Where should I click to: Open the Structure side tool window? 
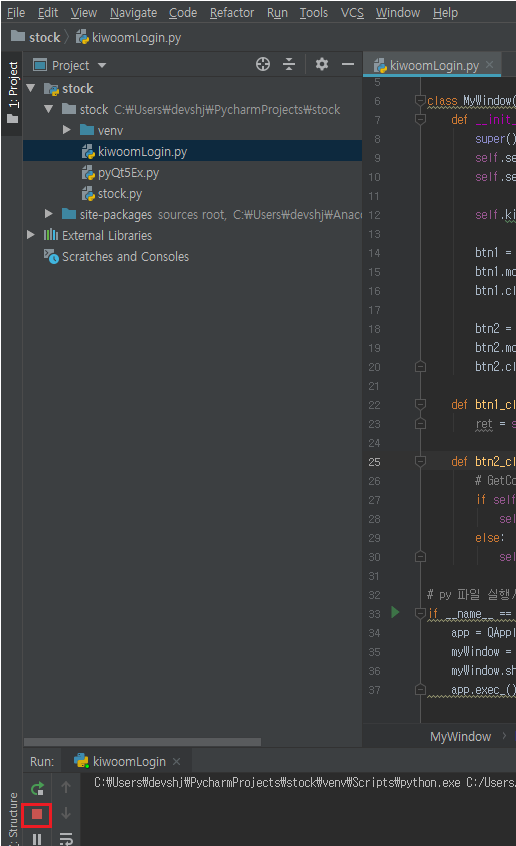(13, 818)
